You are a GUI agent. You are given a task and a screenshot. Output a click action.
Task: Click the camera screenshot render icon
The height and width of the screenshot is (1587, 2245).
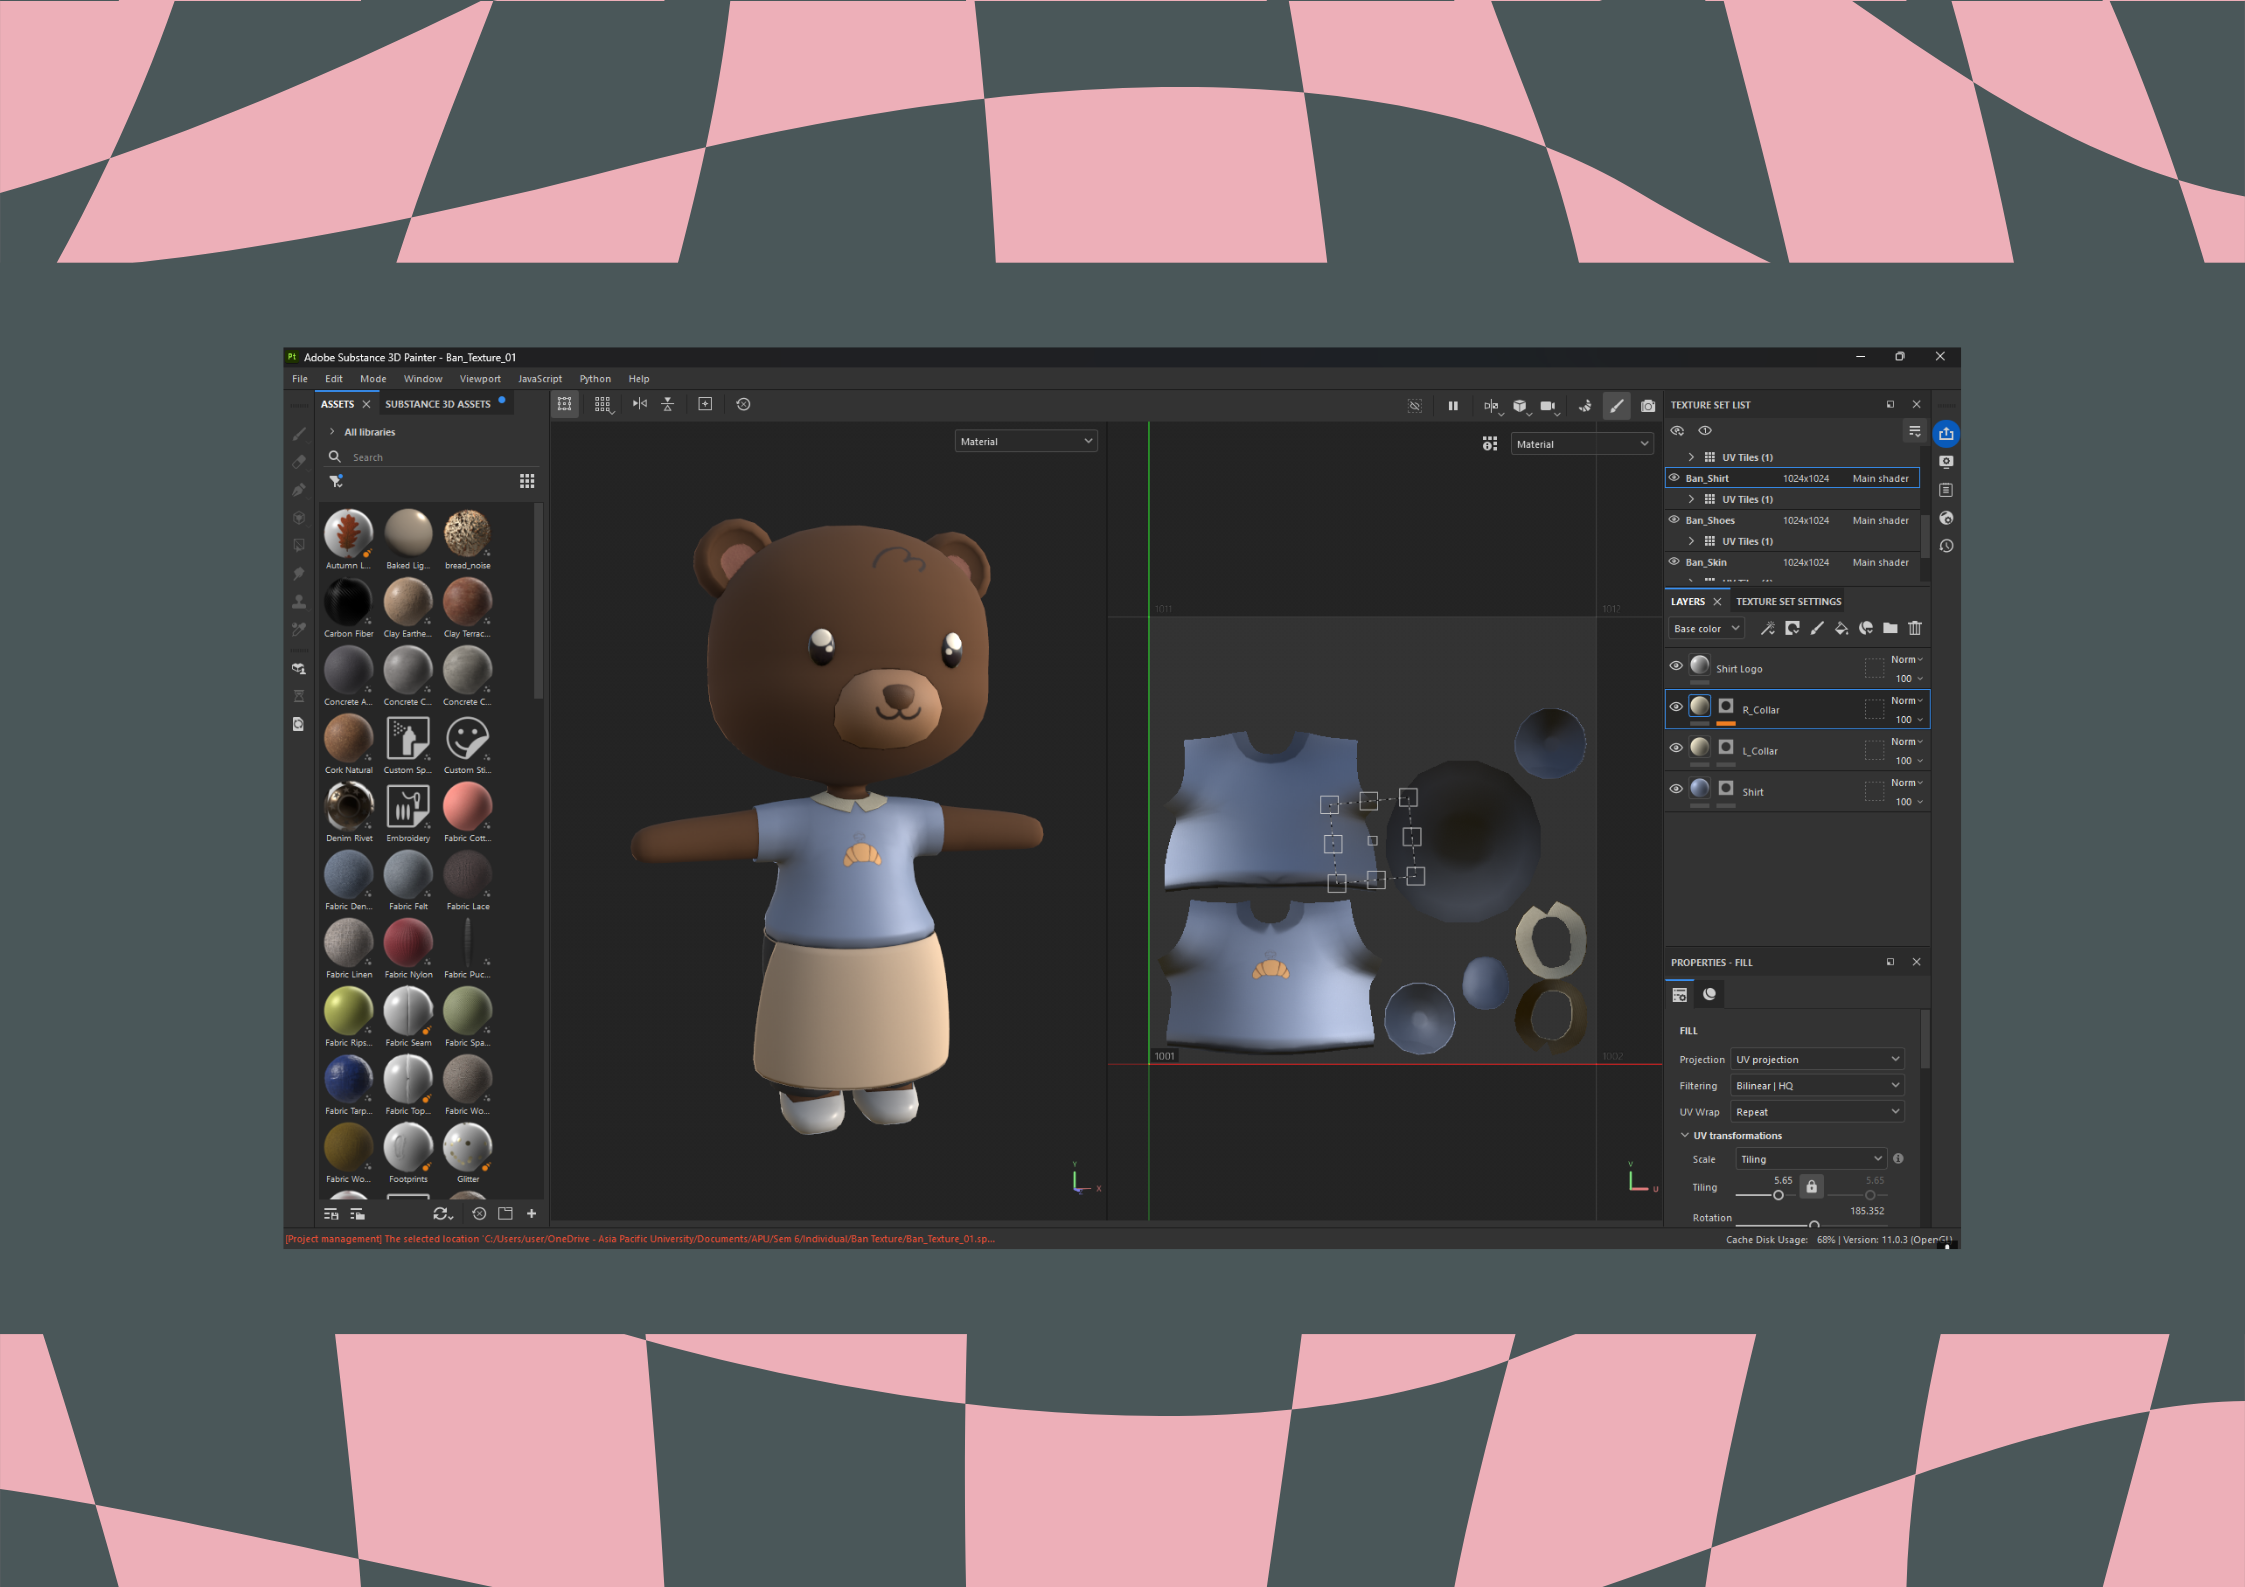(x=1648, y=405)
